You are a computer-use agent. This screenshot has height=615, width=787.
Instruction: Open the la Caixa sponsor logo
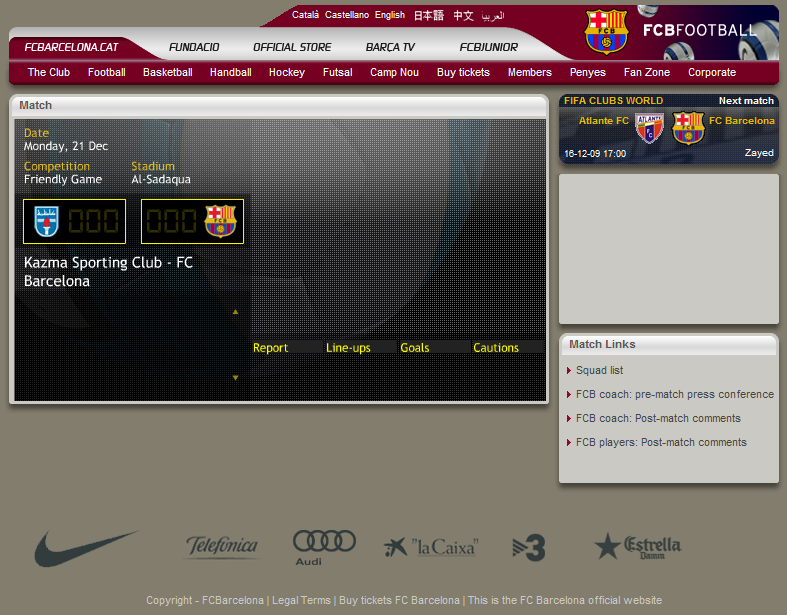[431, 547]
